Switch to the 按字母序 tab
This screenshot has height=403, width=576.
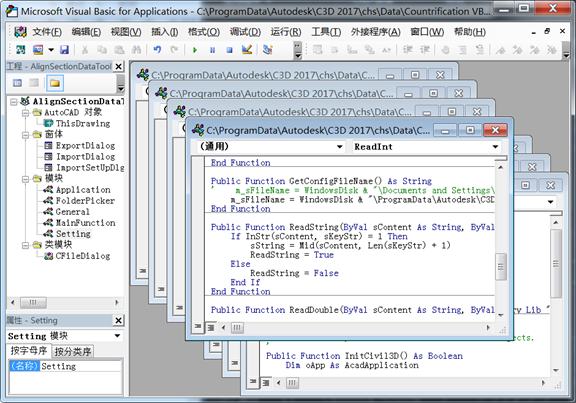tap(29, 351)
